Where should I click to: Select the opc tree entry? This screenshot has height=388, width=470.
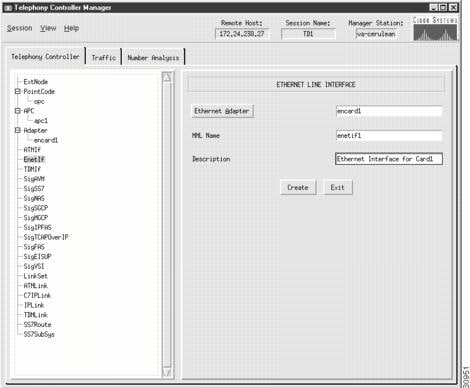tap(39, 101)
